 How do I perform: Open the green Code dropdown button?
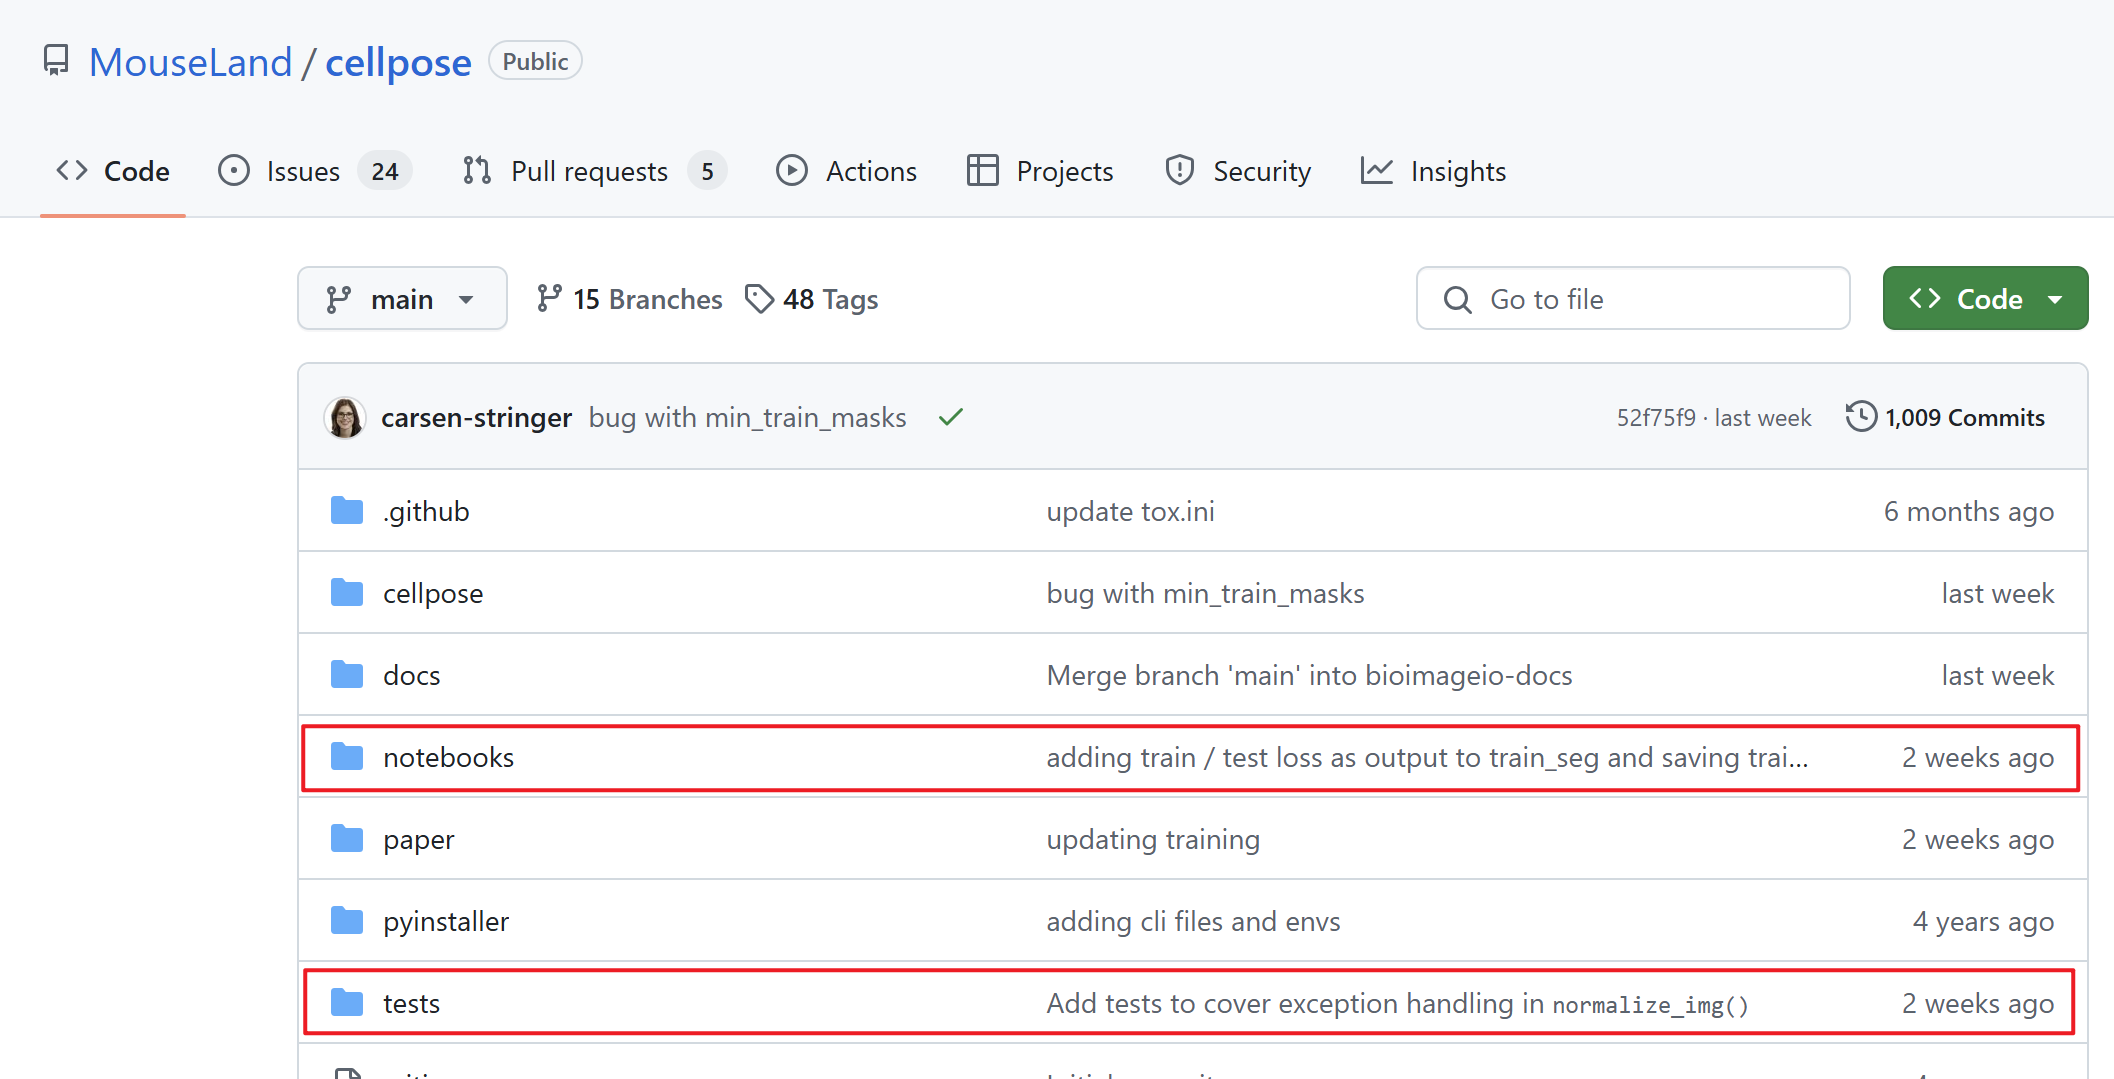pos(1985,298)
